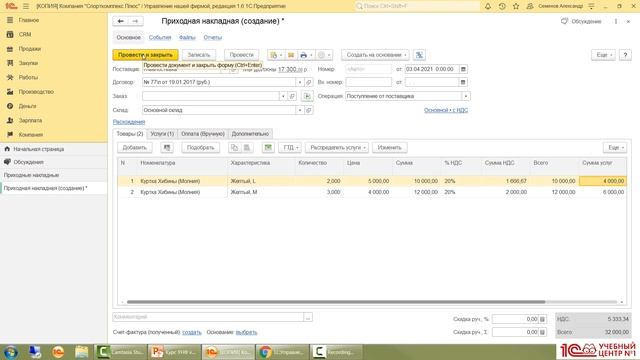The width and height of the screenshot is (640, 360).
Task: Click the fill-by-order icon next to Заказ
Action: coord(307,96)
